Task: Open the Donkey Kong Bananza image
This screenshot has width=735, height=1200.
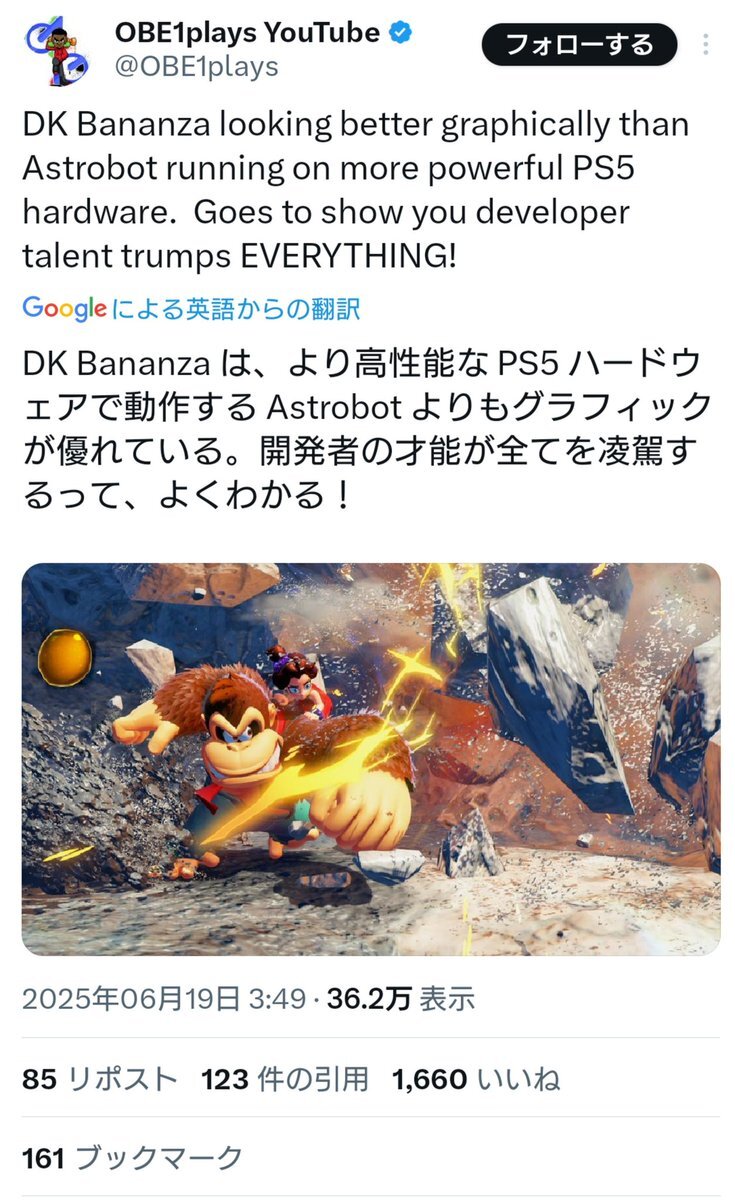Action: click(x=371, y=759)
